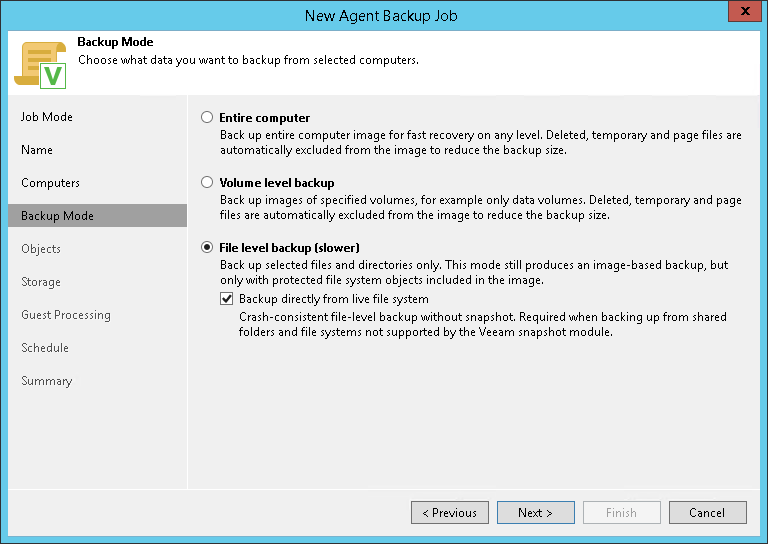Go to the Schedule step
This screenshot has height=544, width=768.
point(45,348)
